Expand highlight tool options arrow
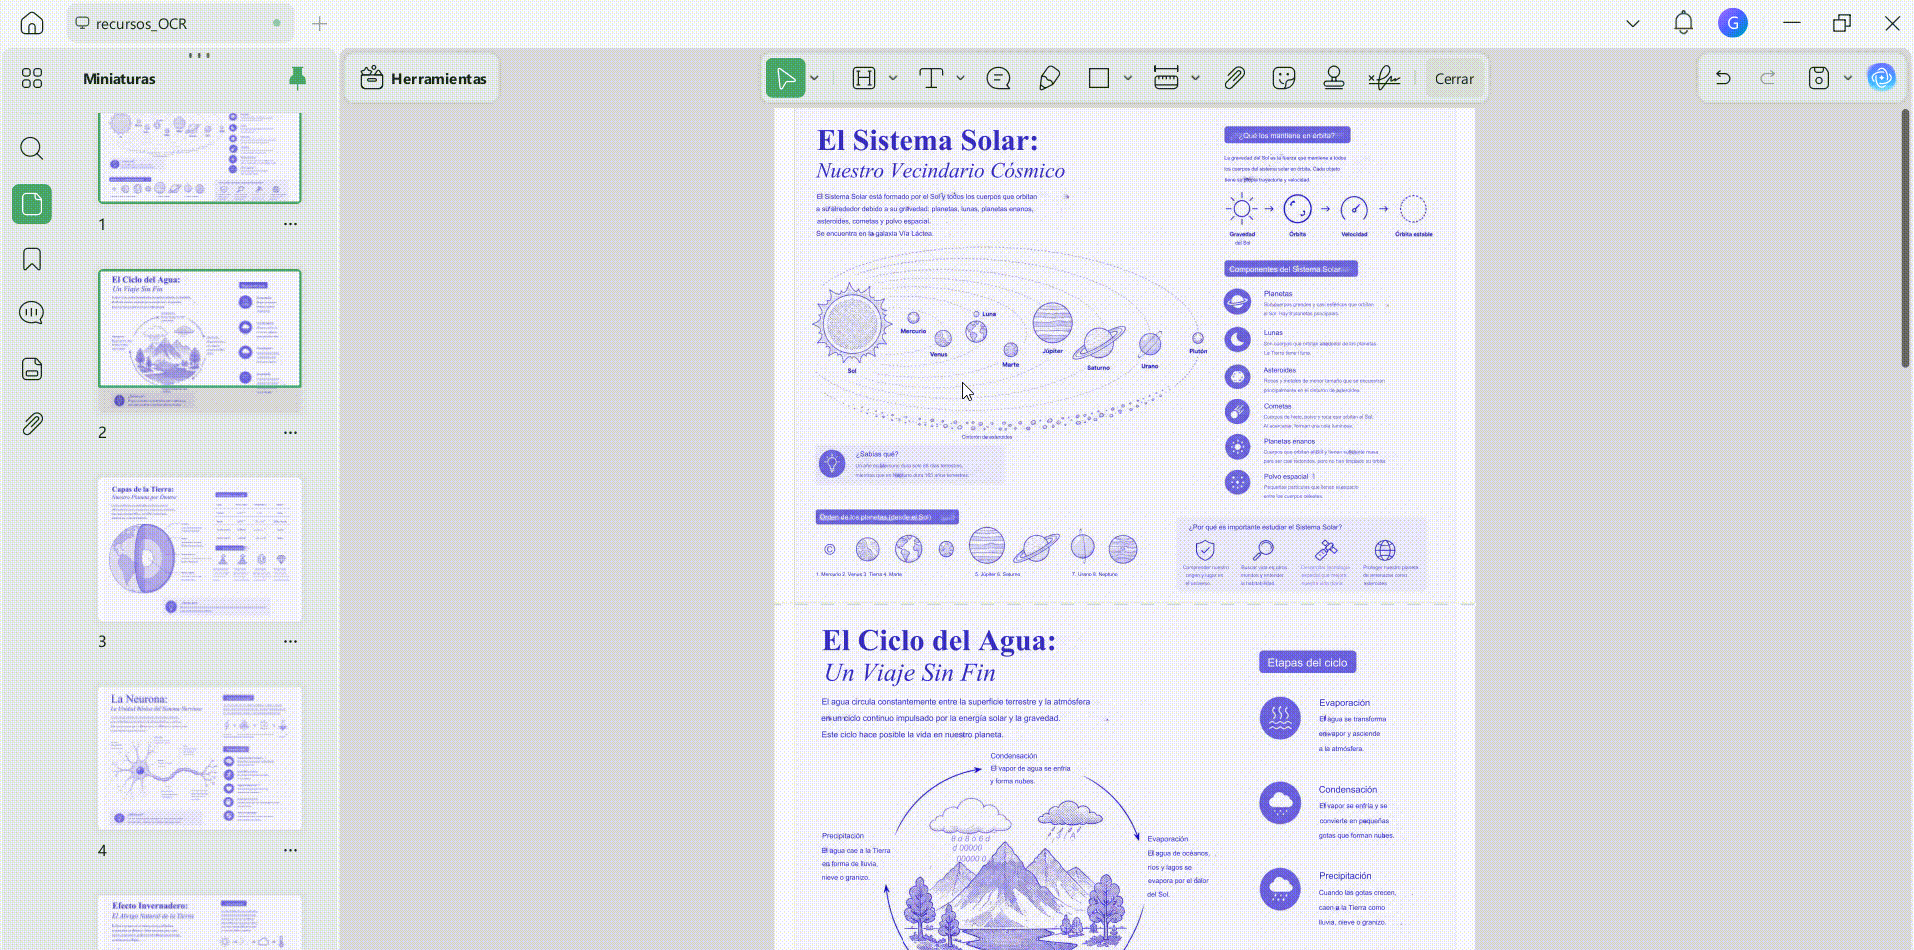Screen dimensions: 1914x950 click(x=893, y=78)
